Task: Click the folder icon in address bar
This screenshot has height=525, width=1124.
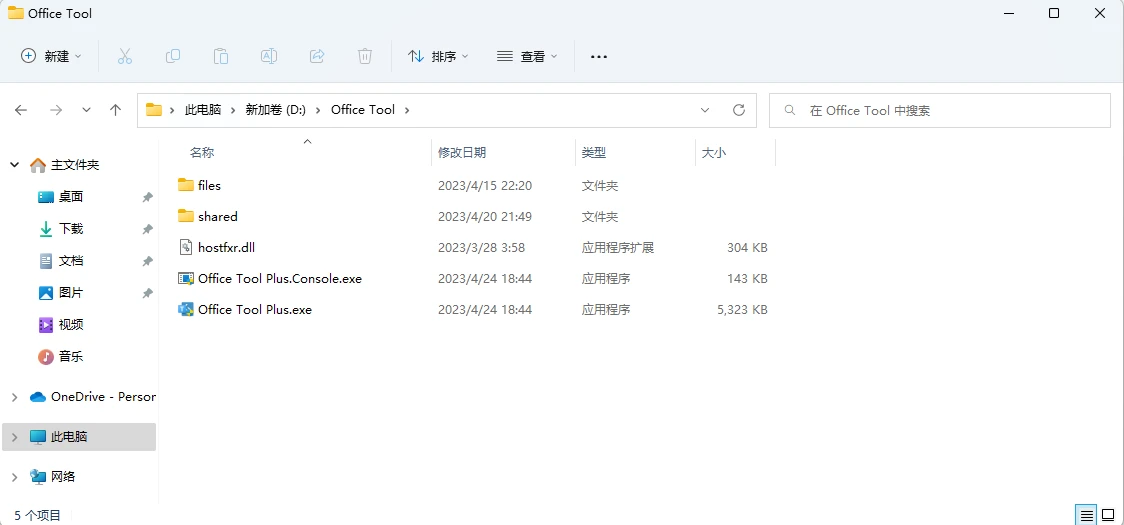Action: (x=153, y=110)
